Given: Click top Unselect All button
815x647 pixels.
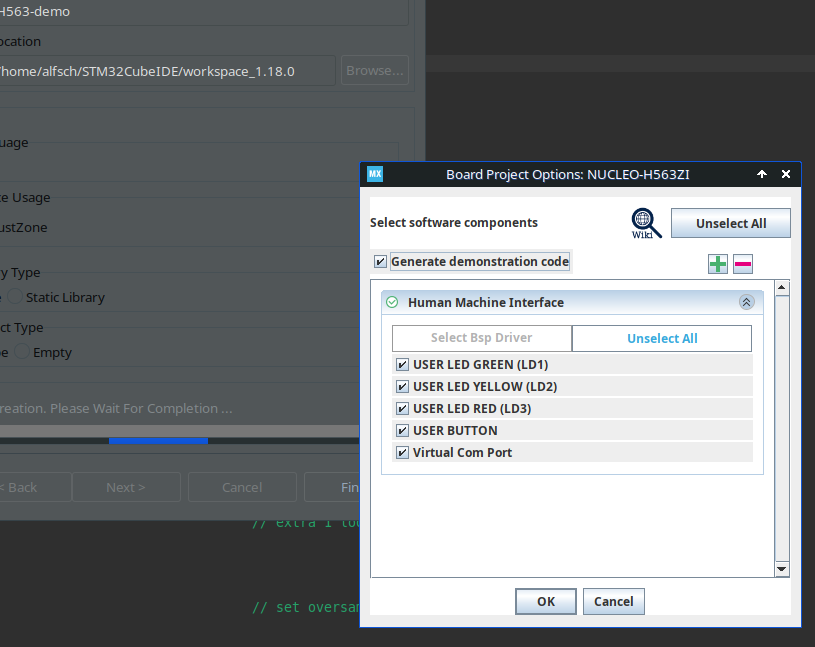Looking at the screenshot, I should click(x=731, y=223).
